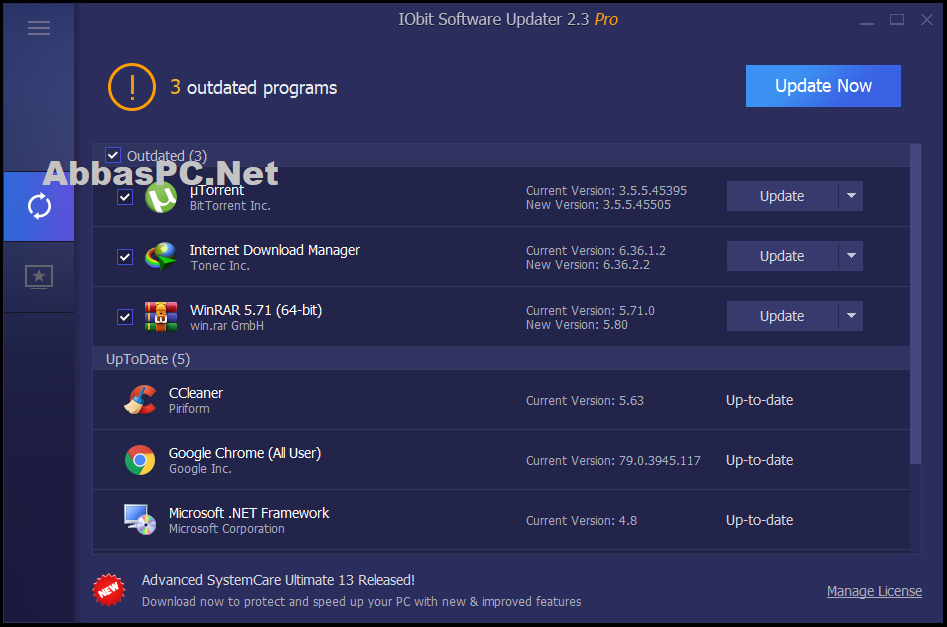The image size is (947, 627).
Task: Close the IObit Software Updater window
Action: point(927,20)
